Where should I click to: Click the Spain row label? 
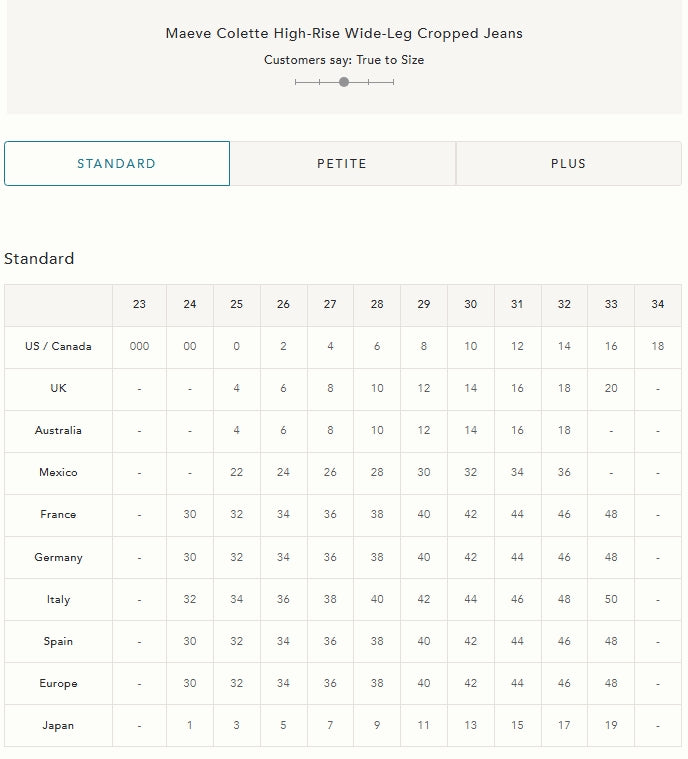(59, 641)
